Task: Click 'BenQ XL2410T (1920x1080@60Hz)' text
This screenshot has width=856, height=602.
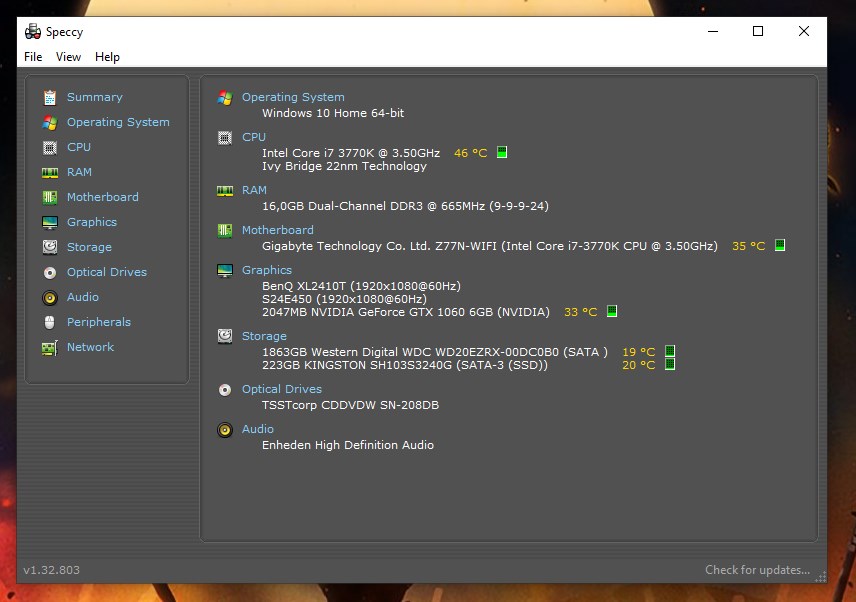Action: (x=361, y=286)
